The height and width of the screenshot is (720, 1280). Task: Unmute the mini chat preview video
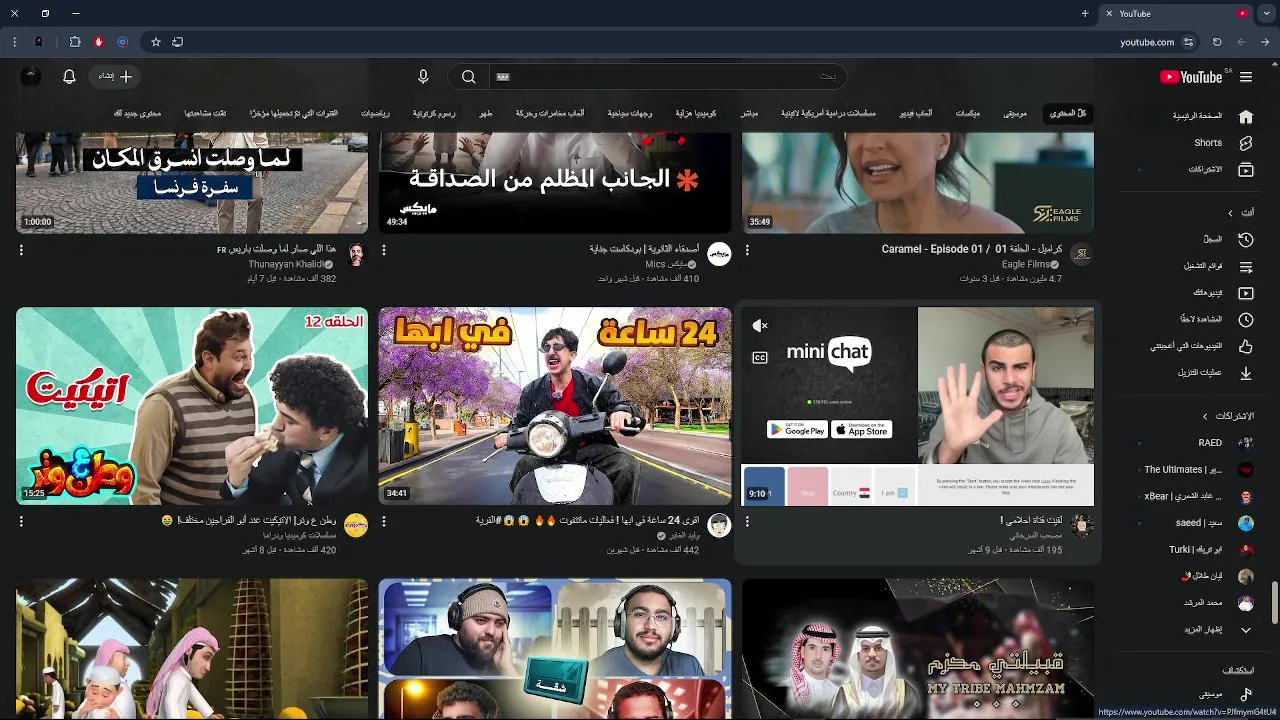pos(760,326)
